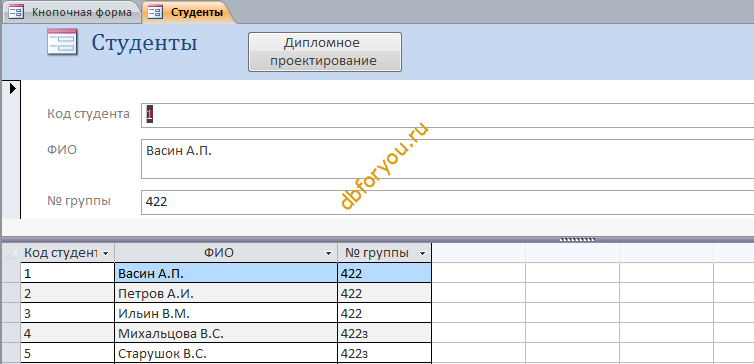Click the cell Ильин В.М.
The width and height of the screenshot is (754, 364).
point(226,314)
